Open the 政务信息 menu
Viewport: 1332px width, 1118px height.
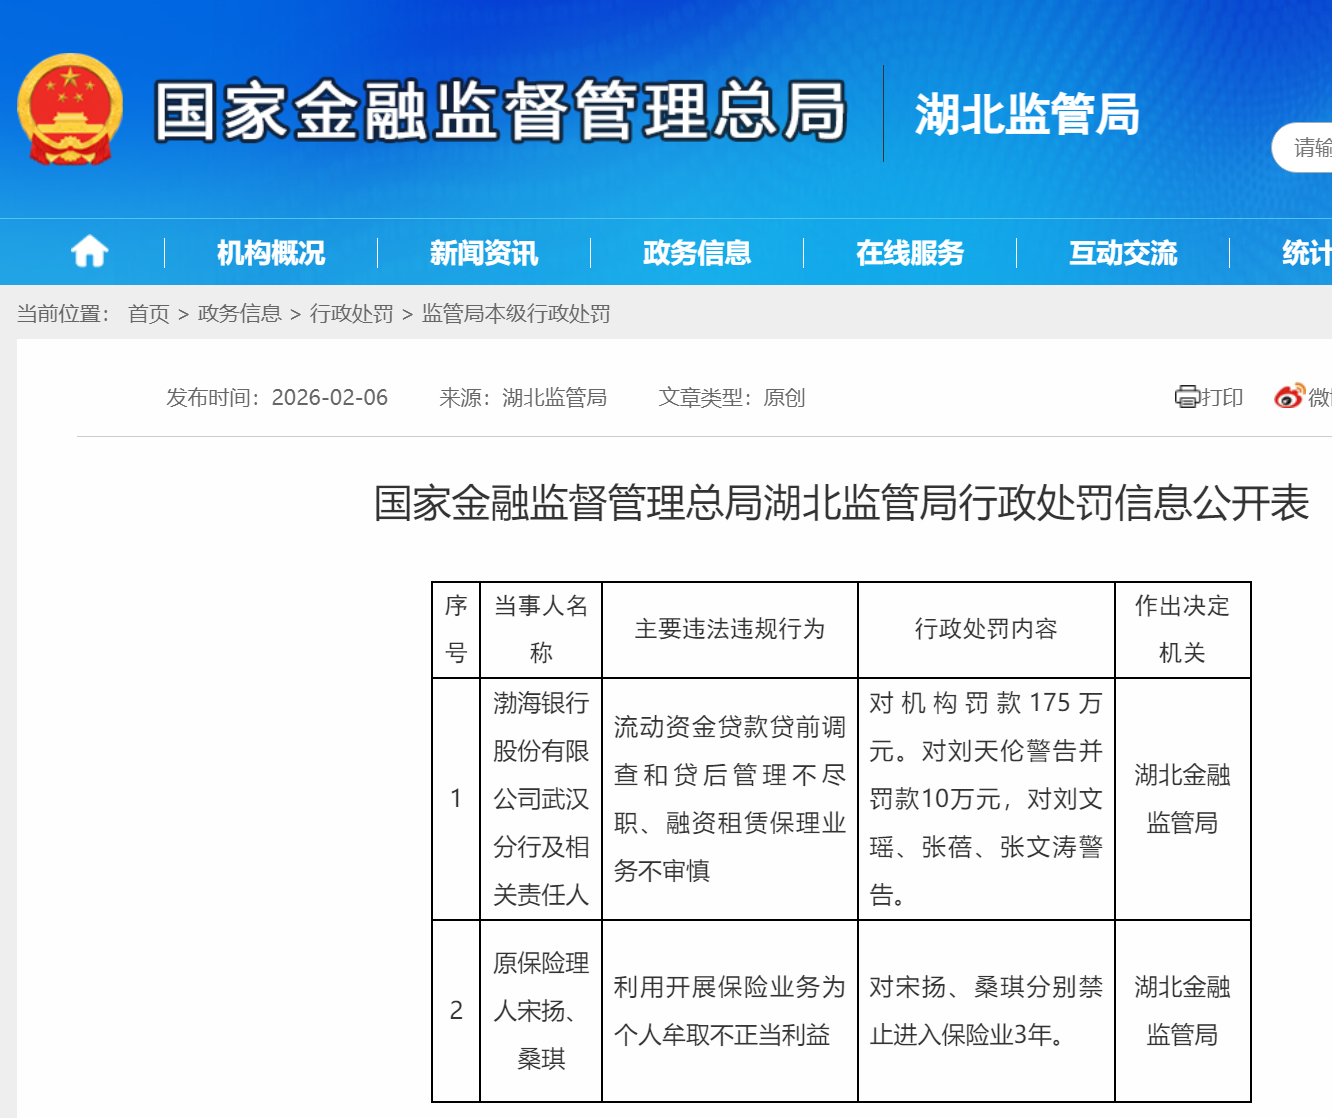click(697, 253)
